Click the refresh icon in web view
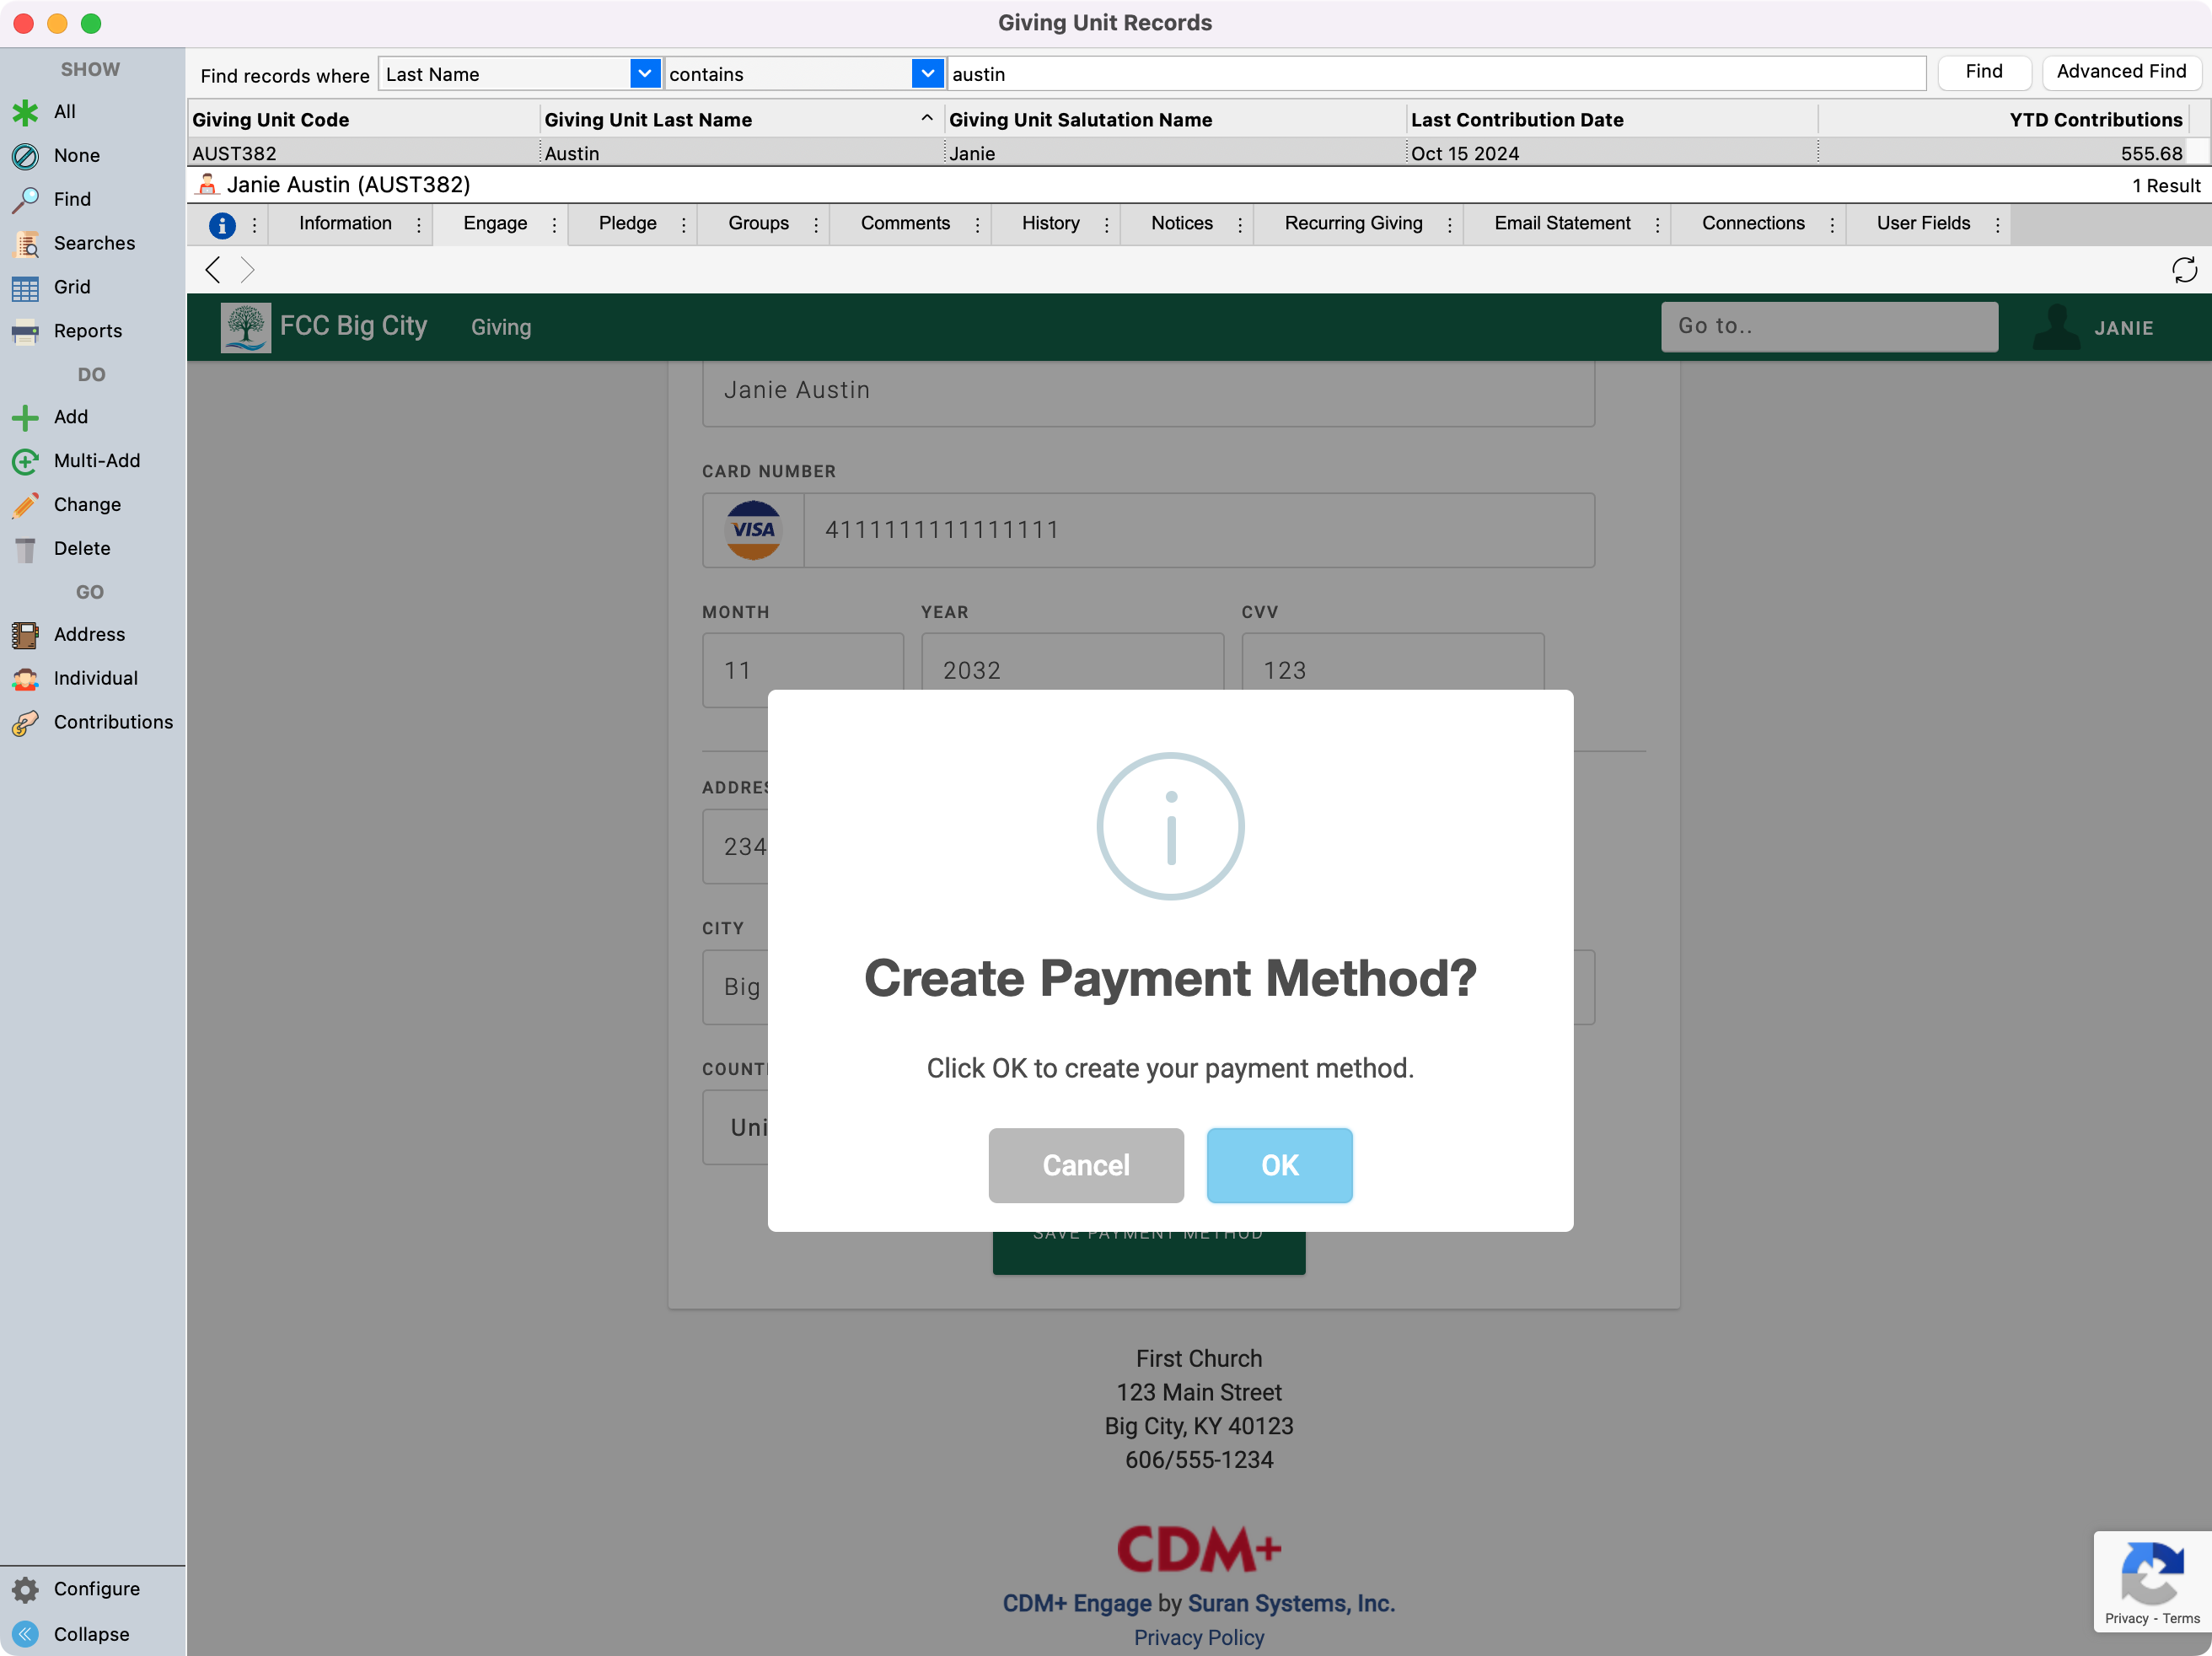The width and height of the screenshot is (2212, 1656). point(2184,270)
